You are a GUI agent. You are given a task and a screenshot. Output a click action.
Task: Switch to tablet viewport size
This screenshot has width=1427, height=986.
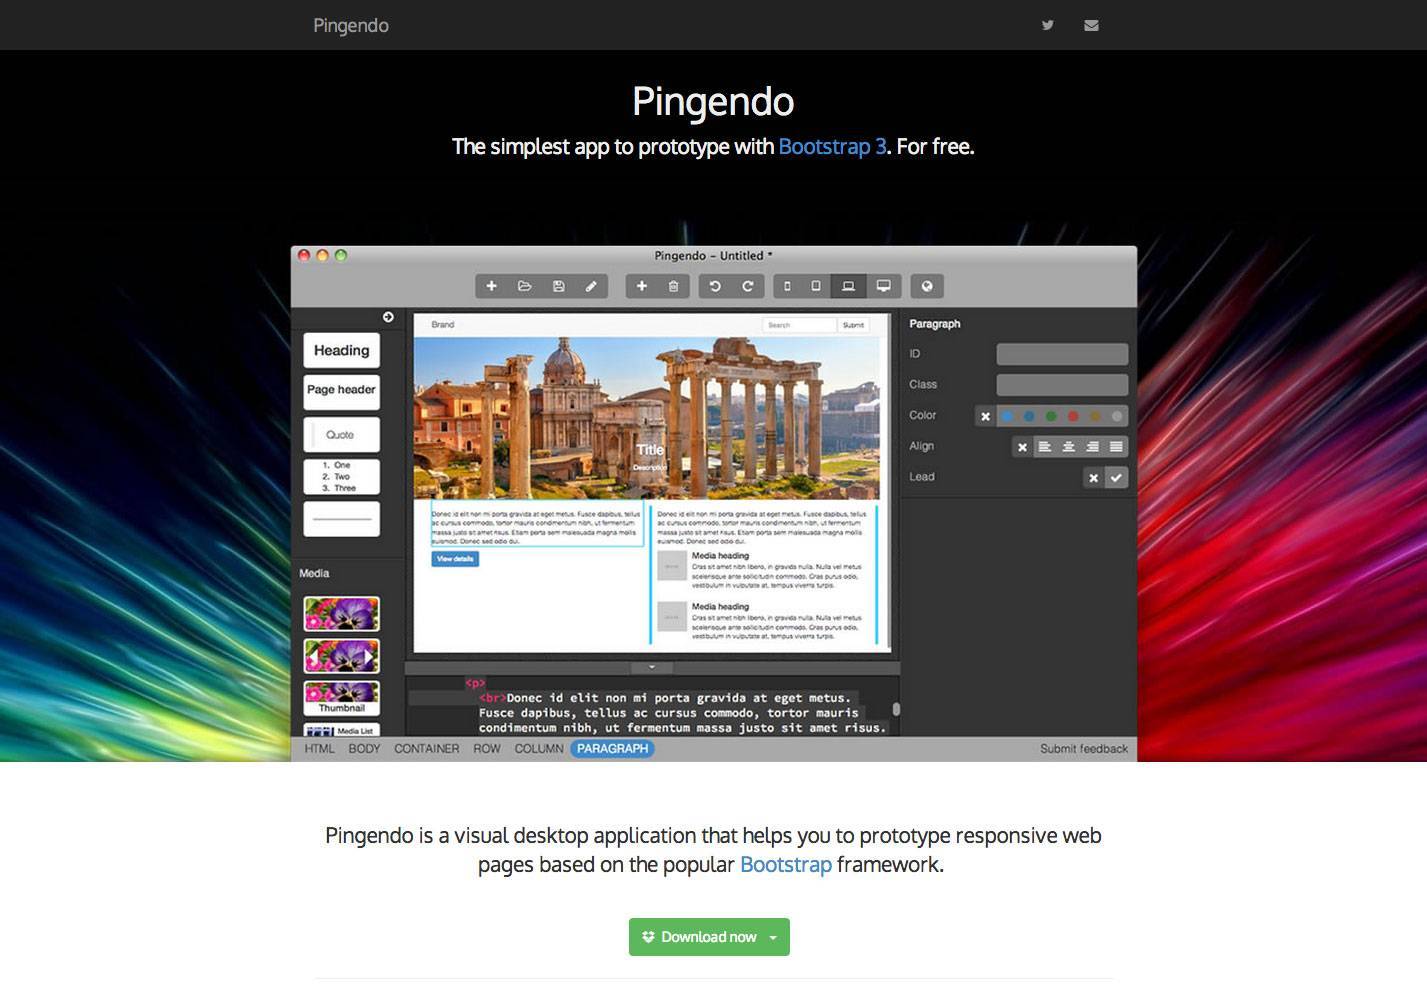click(816, 286)
